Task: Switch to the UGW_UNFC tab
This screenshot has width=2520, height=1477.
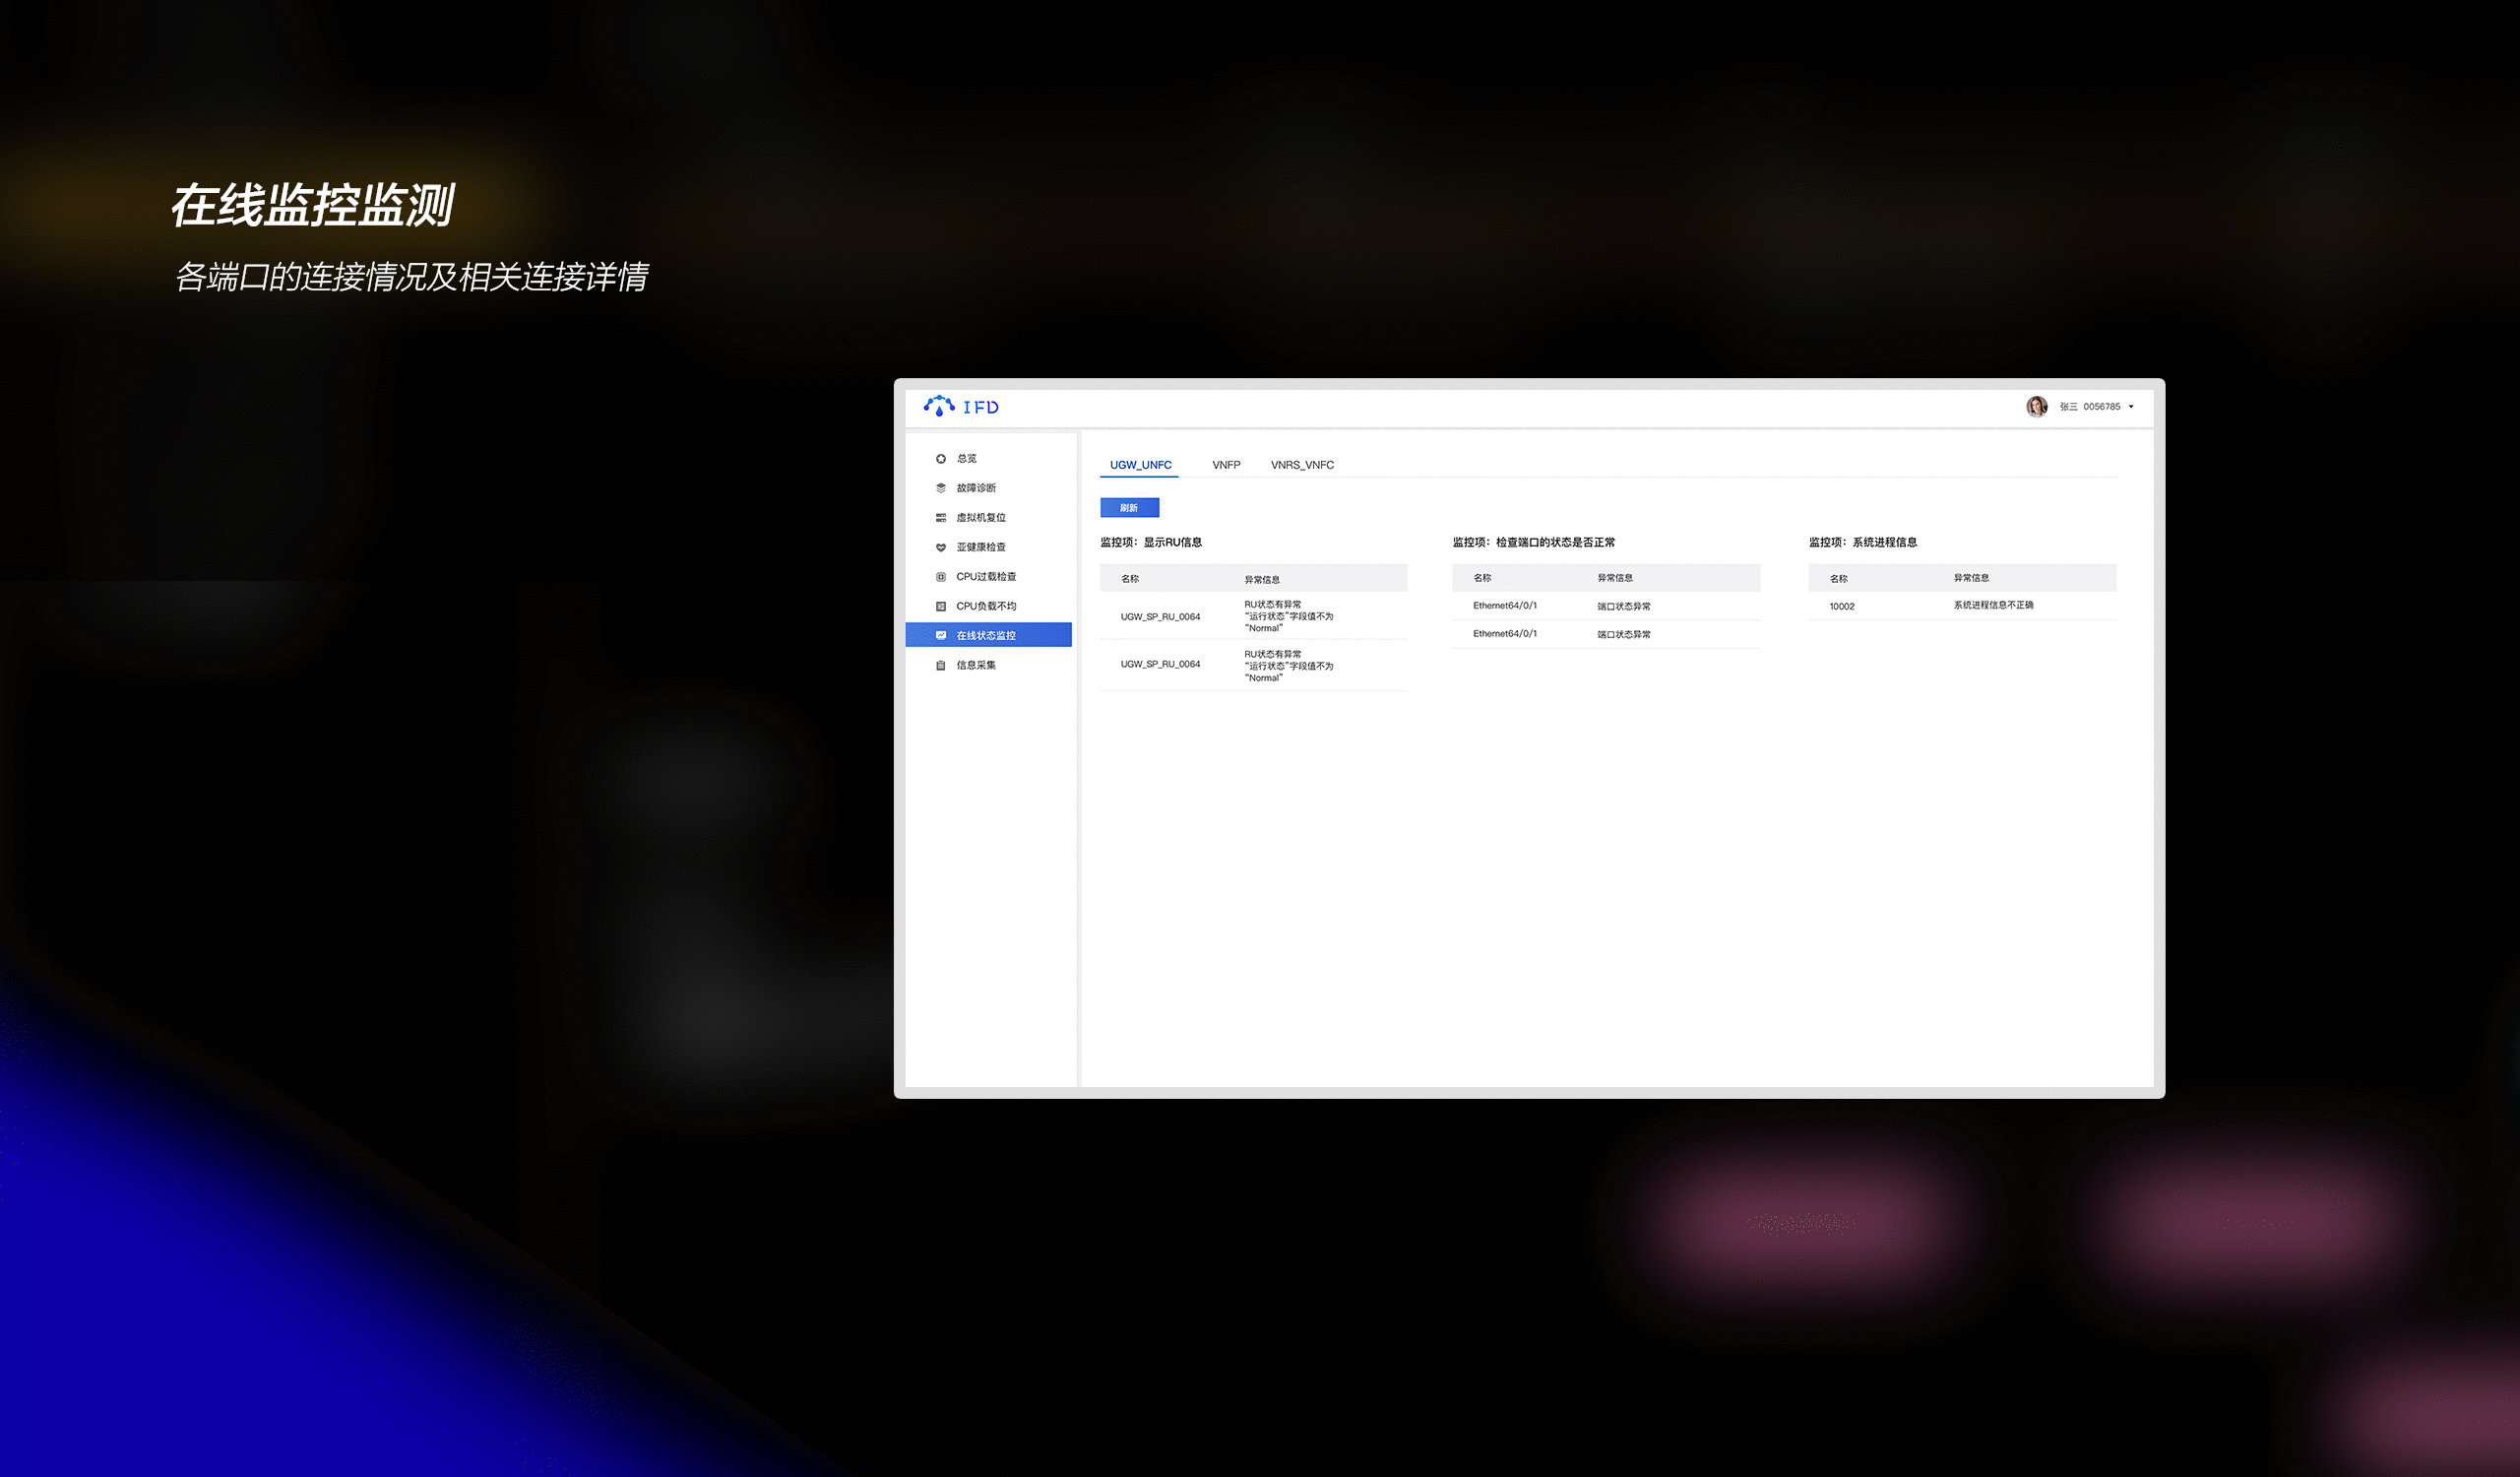Action: click(1140, 465)
